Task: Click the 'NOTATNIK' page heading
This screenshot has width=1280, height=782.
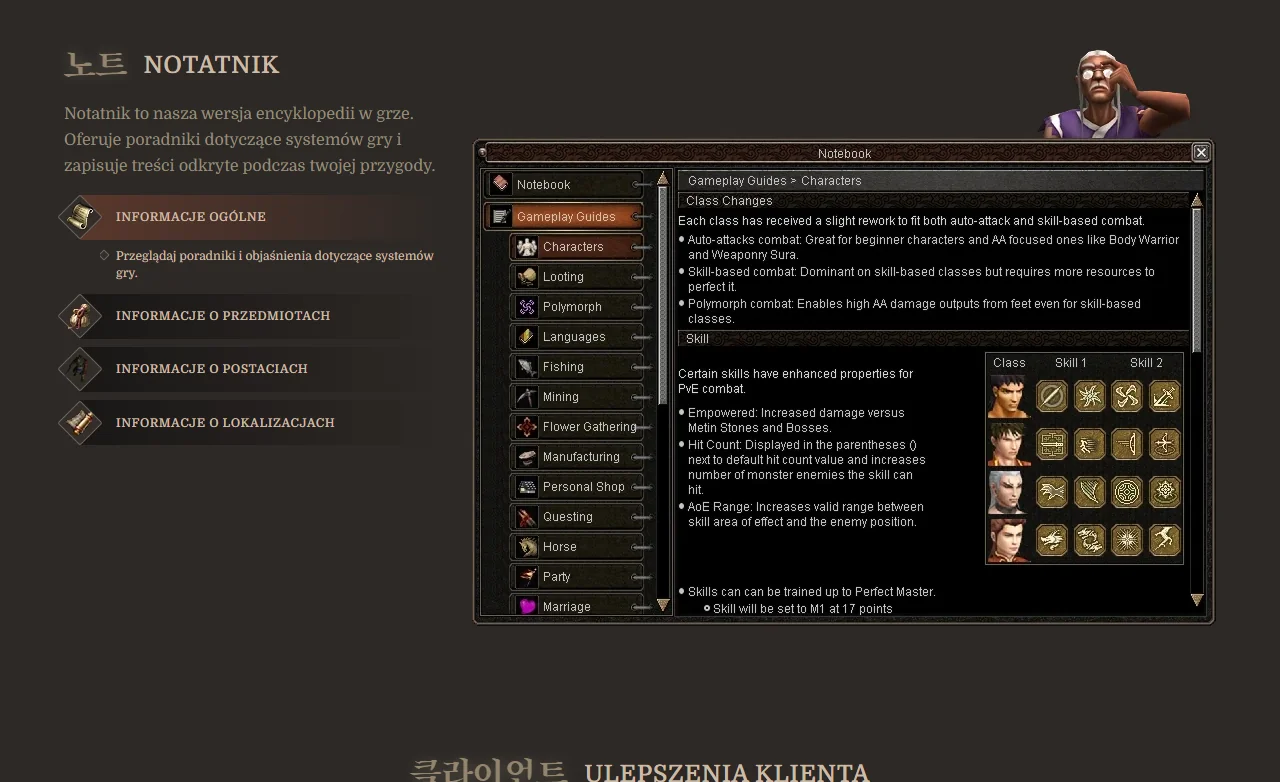Action: tap(211, 65)
